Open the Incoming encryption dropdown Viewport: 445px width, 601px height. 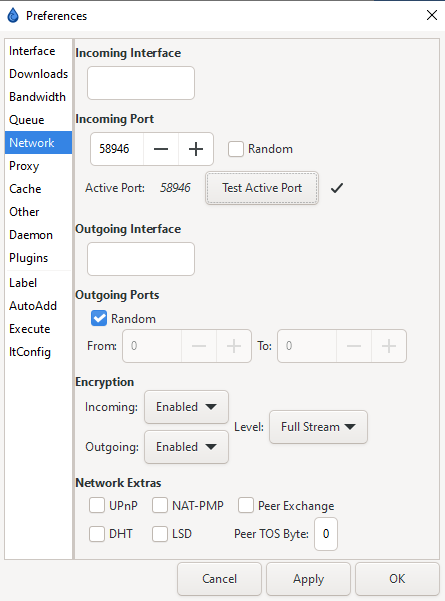click(x=186, y=407)
